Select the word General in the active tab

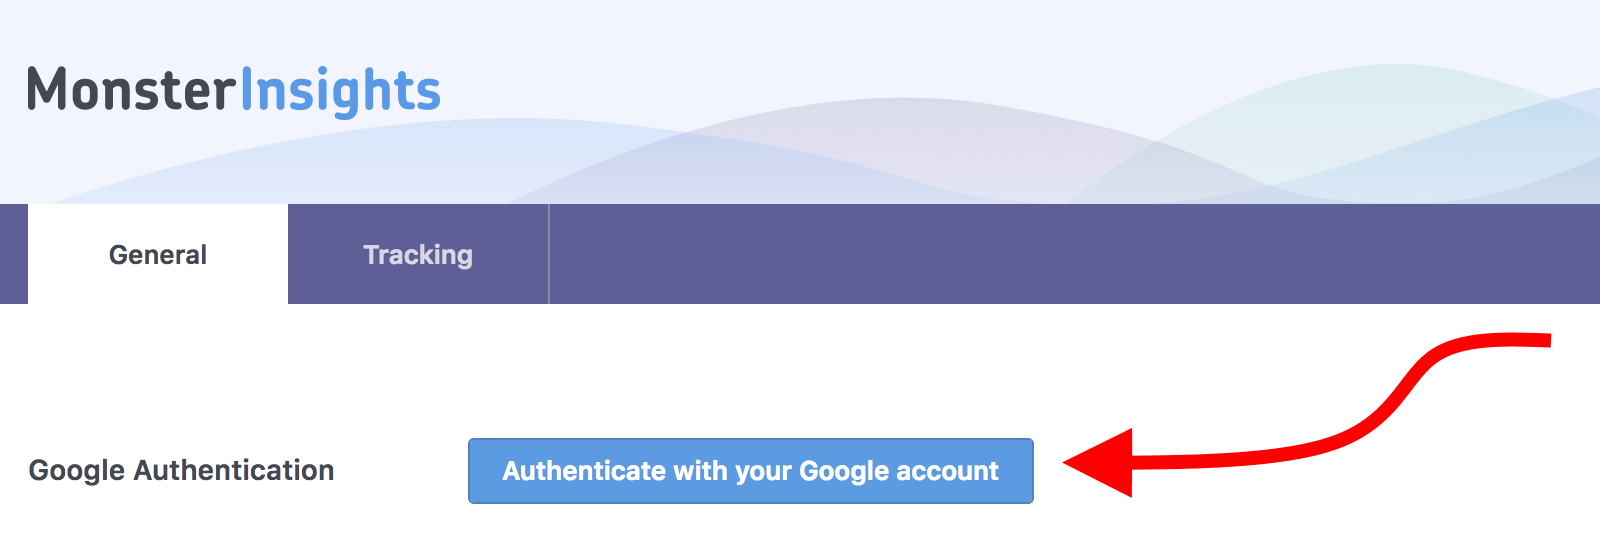(158, 255)
